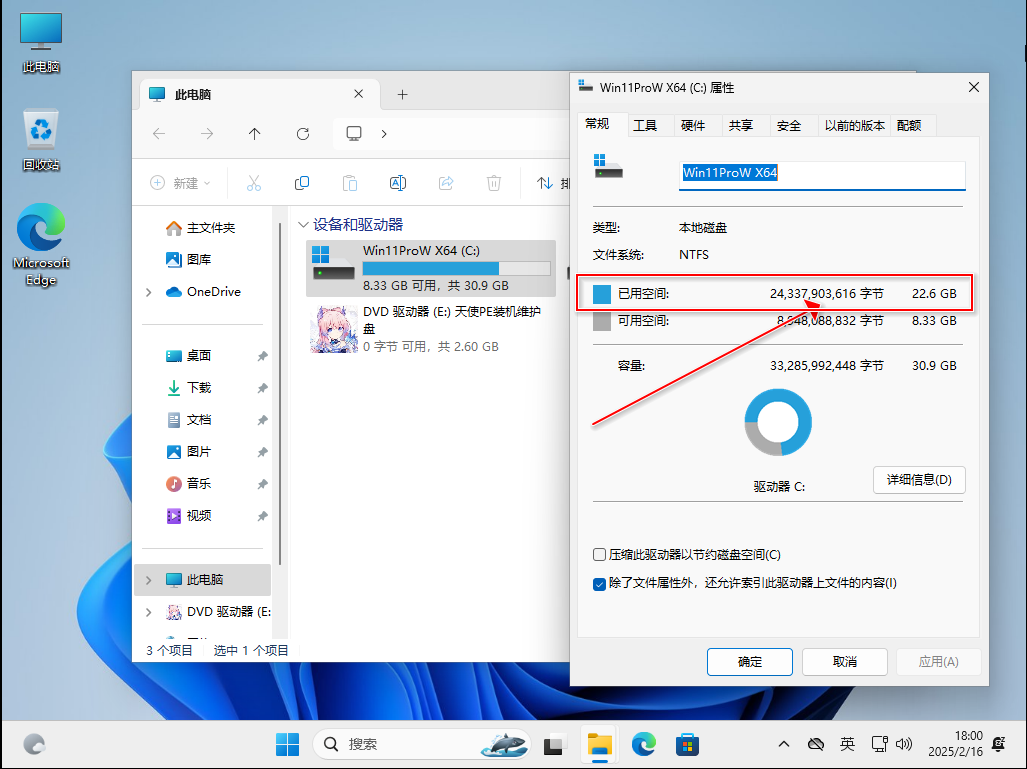Open Microsoft Store from taskbar

[x=687, y=744]
